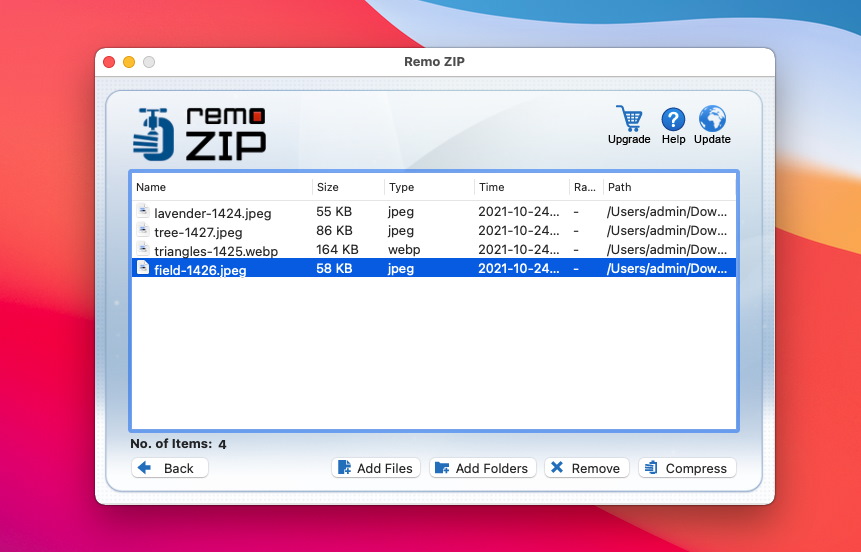Remove the selected file with Remove
Image resolution: width=861 pixels, height=552 pixels.
pos(586,468)
